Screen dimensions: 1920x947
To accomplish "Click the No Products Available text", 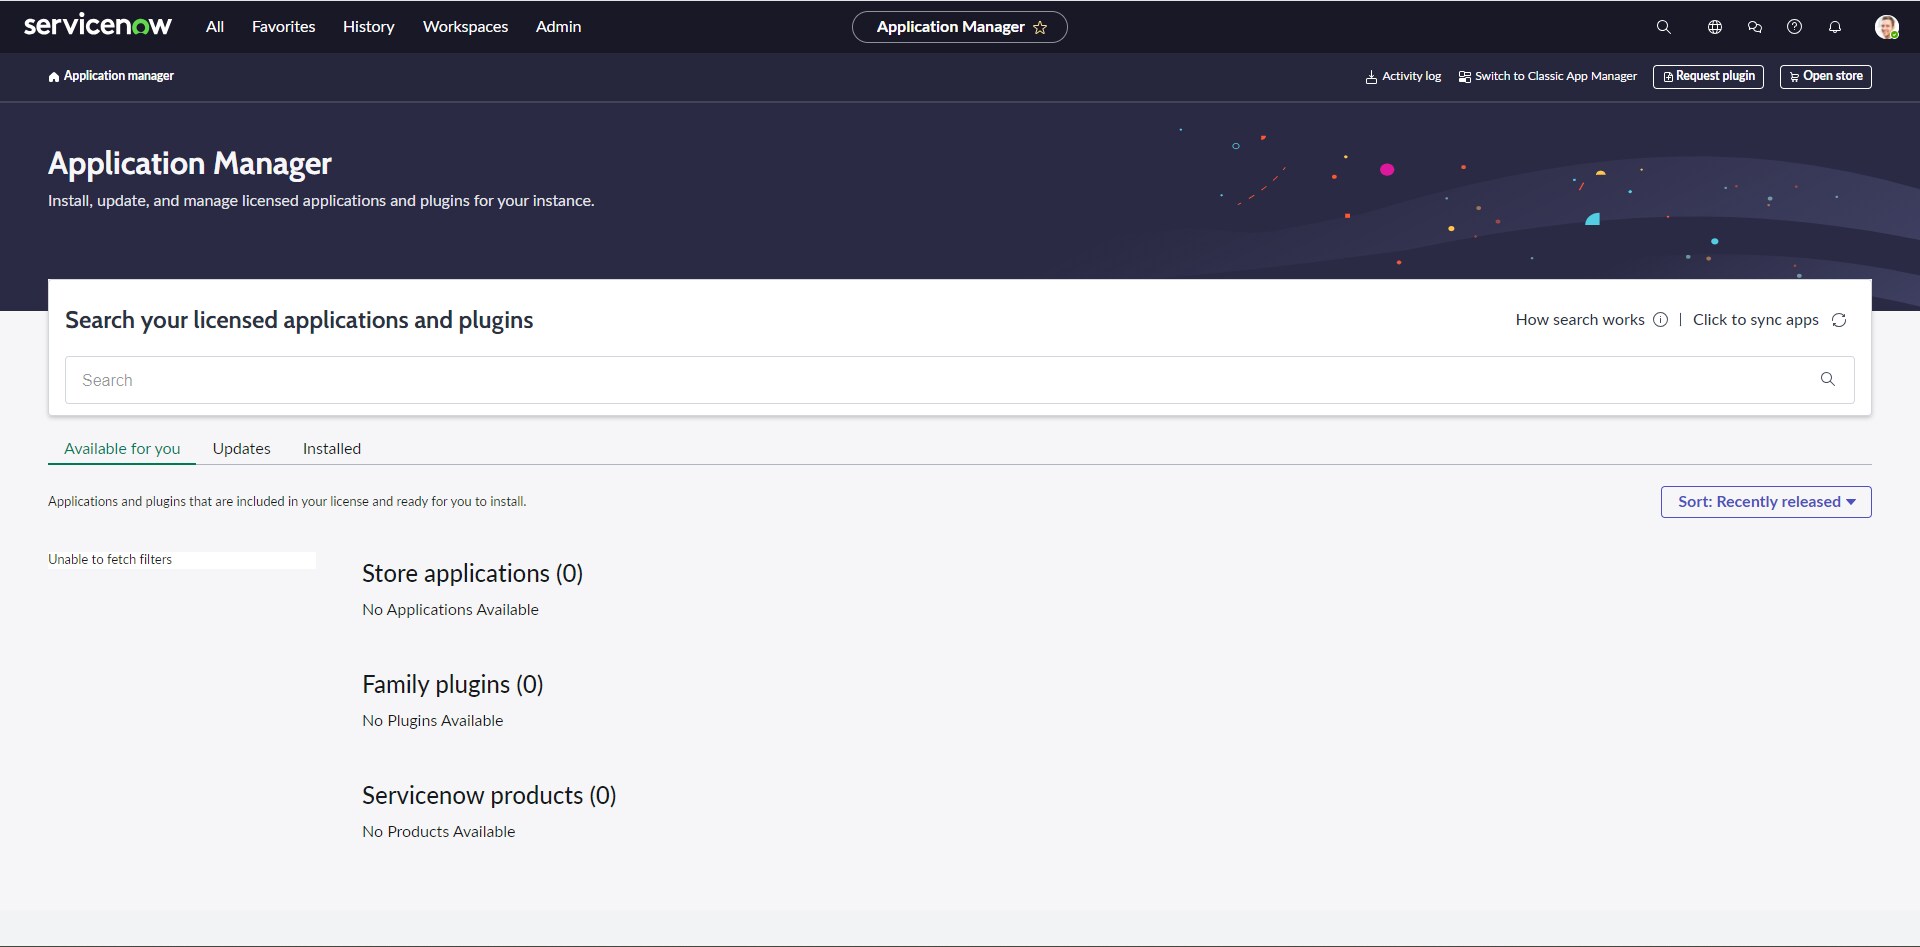I will click(439, 832).
